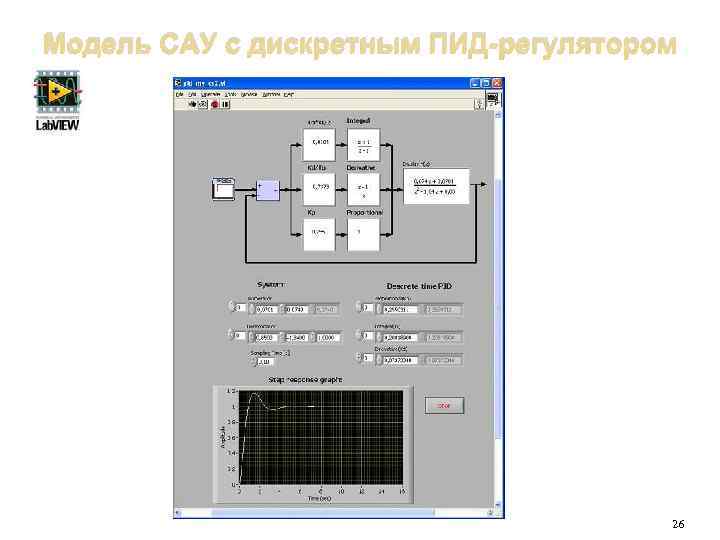
Task: Click the Derivative transfer function block
Action: 363,189
